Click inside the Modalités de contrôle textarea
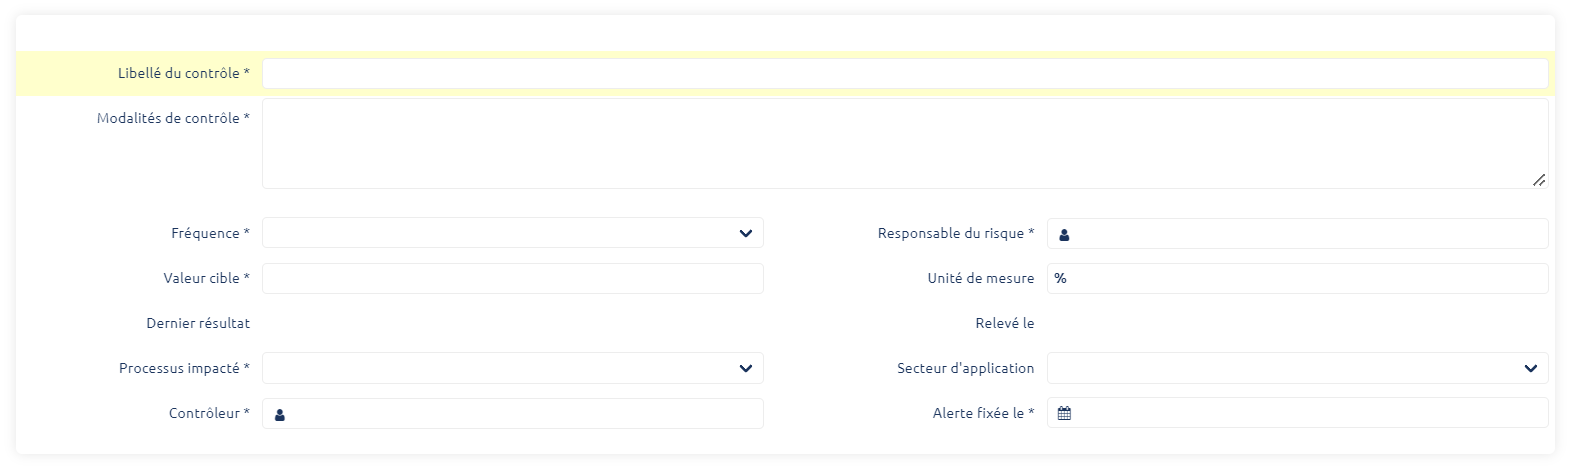Screen dimensions: 1571x469 [904, 143]
